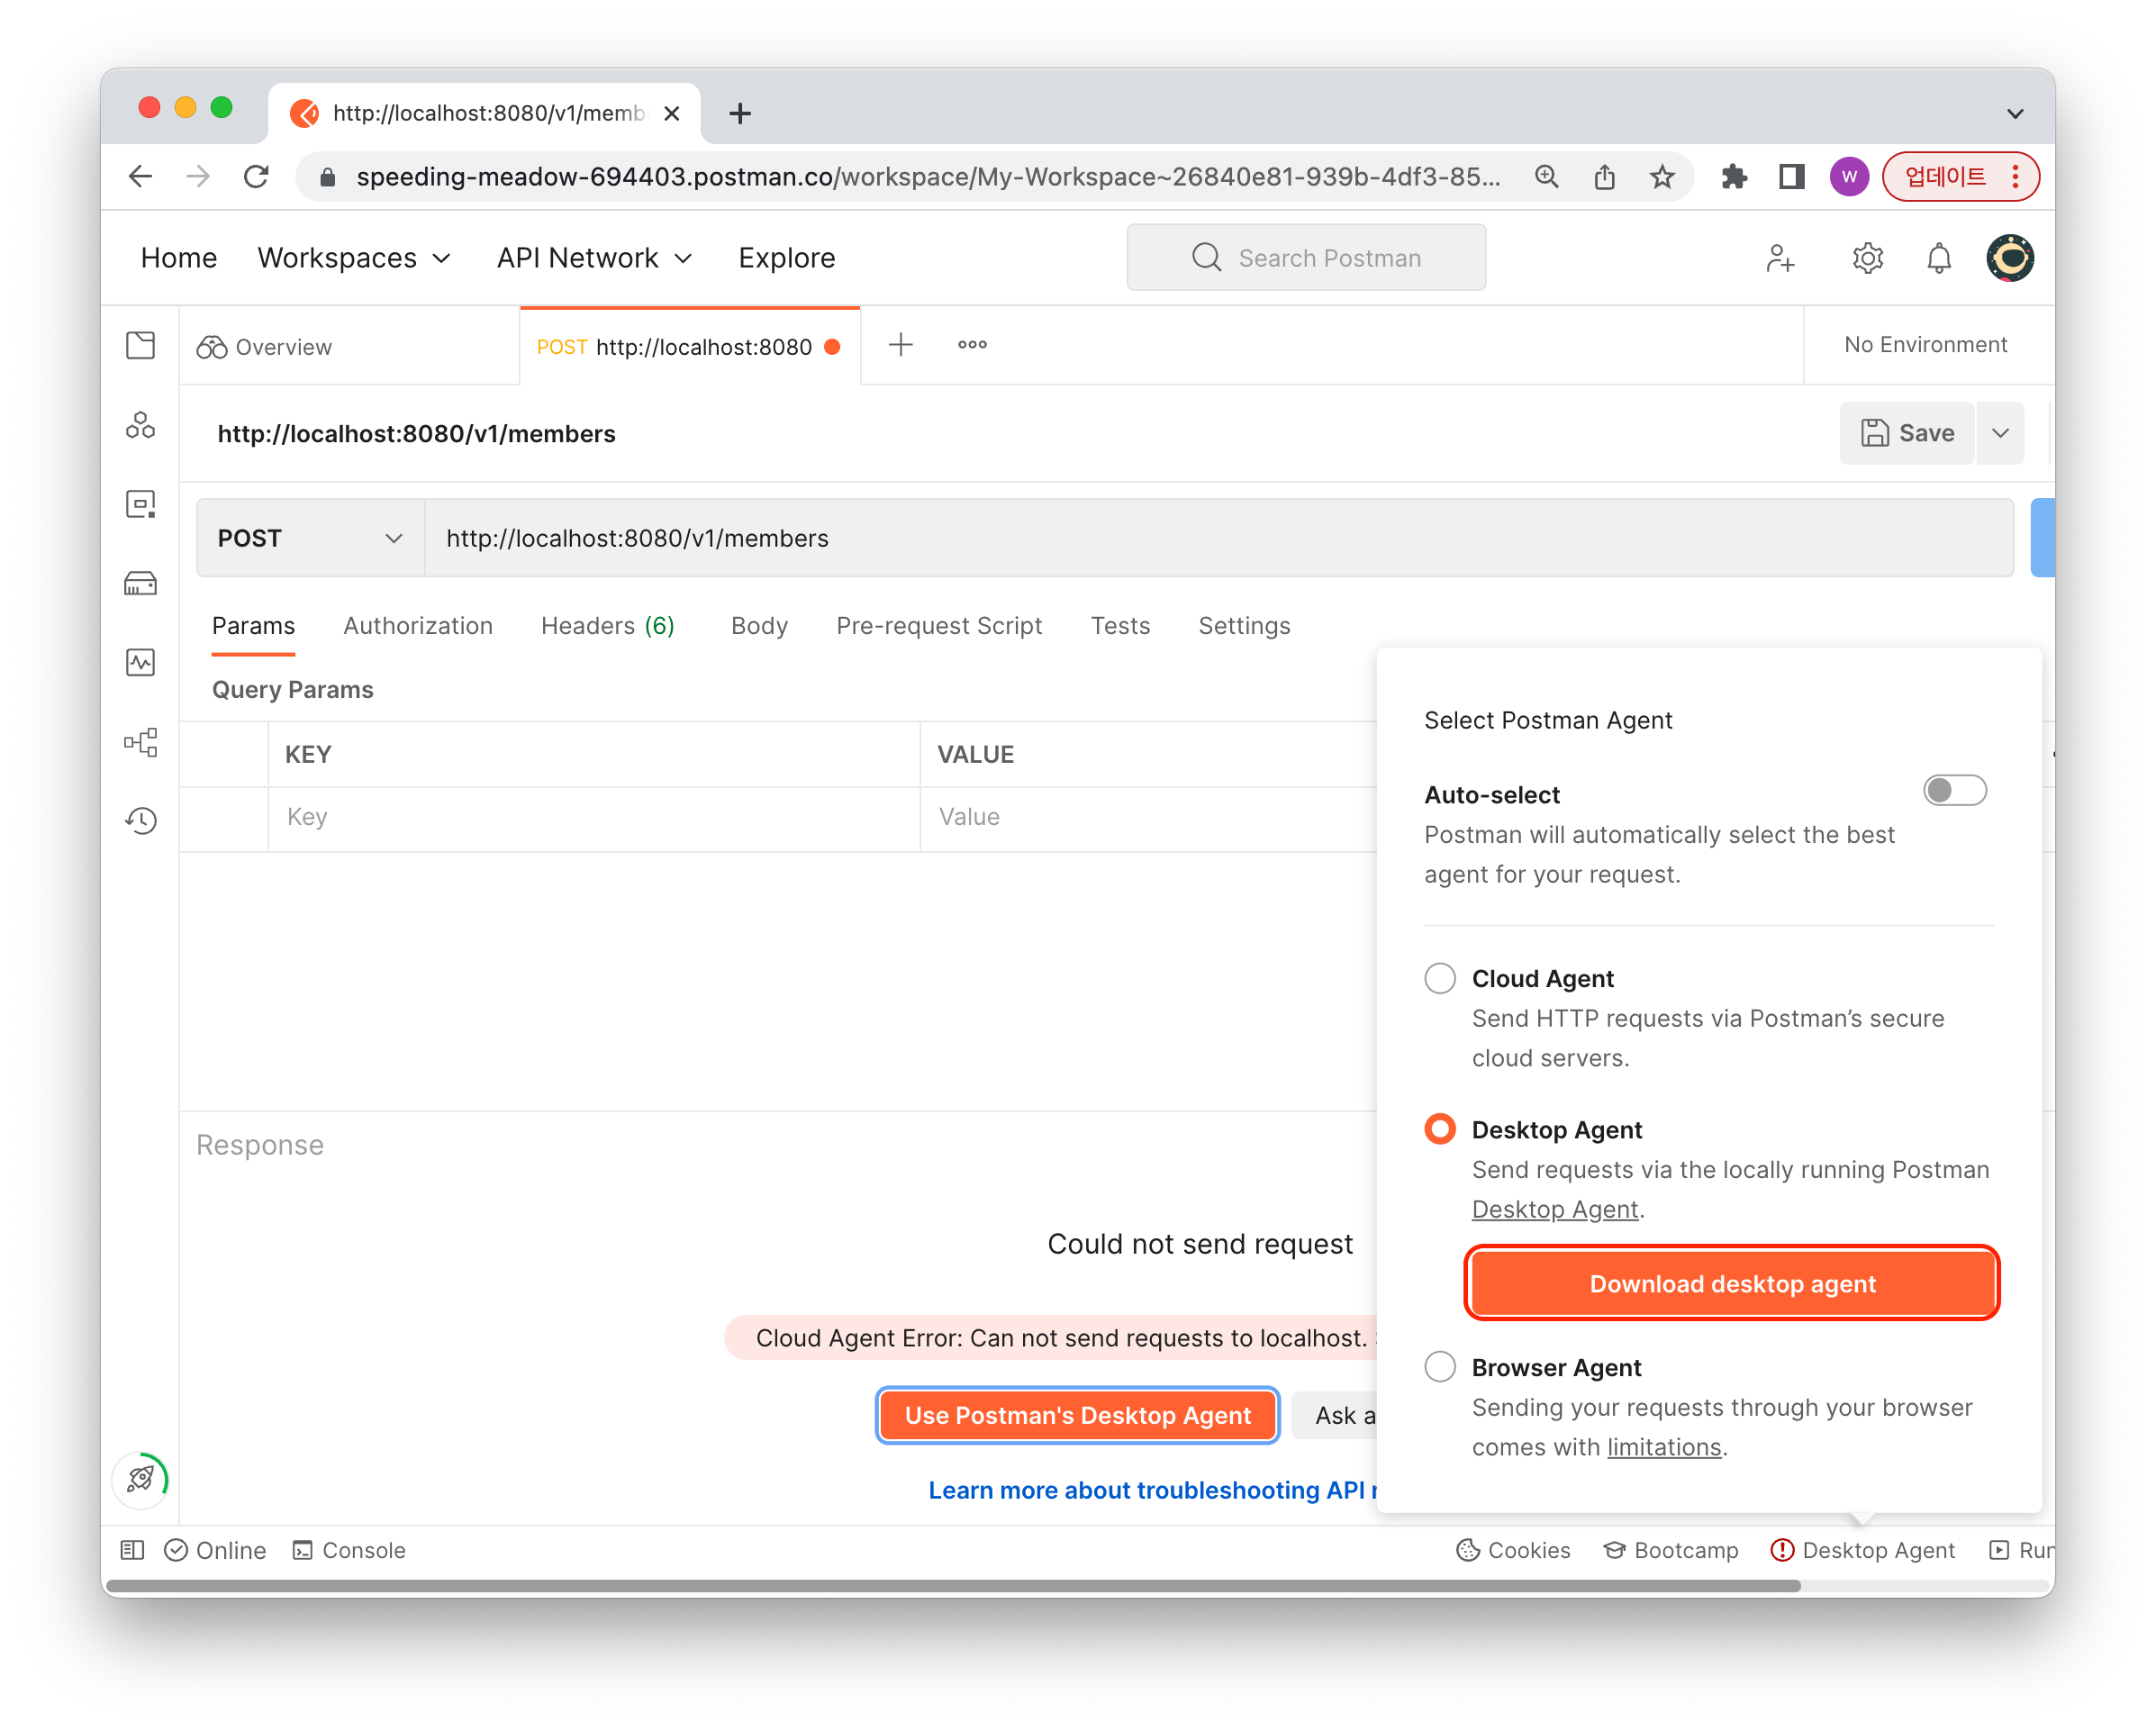
Task: Expand the Save options arrow
Action: pyautogui.click(x=2000, y=433)
